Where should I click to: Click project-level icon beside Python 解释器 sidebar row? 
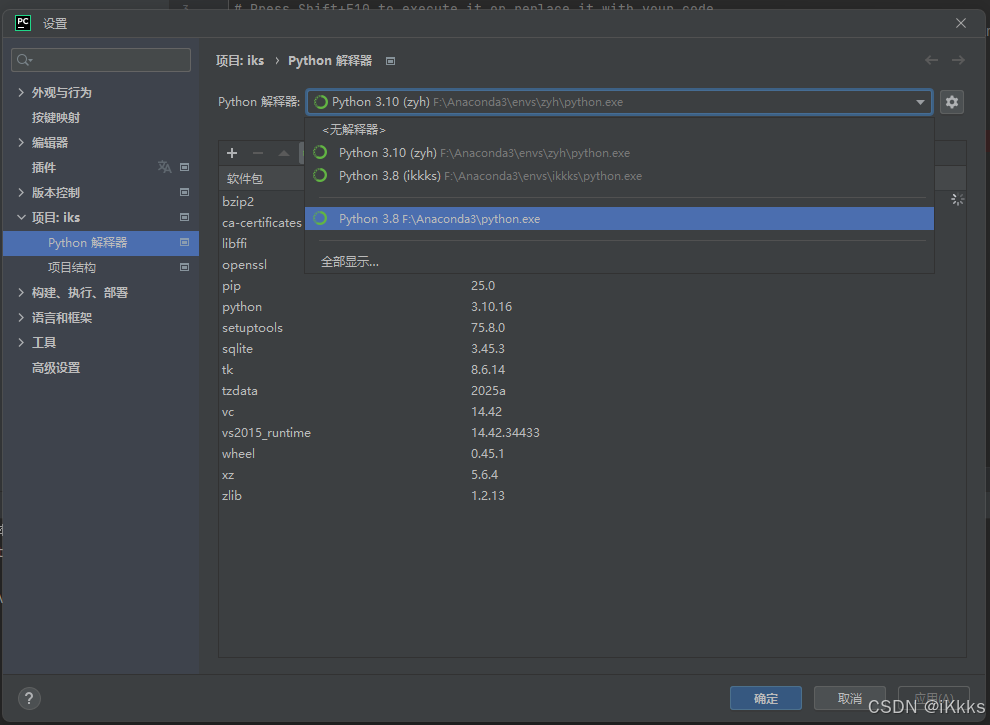coord(184,243)
